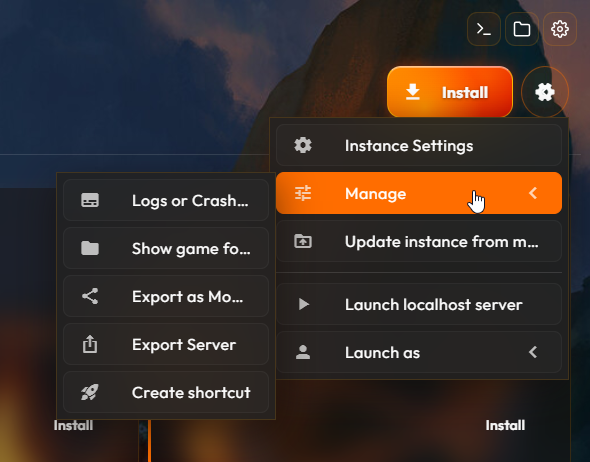Click the bottom-right Install label

coord(505,426)
